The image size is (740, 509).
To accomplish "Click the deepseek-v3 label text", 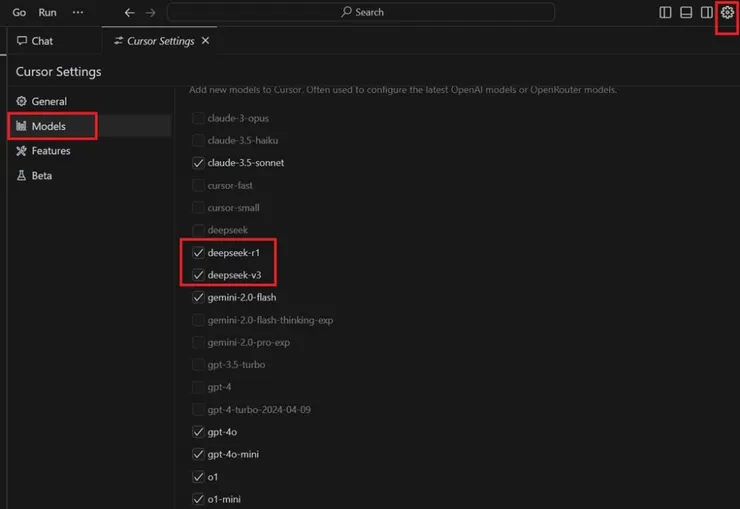I will (x=235, y=275).
